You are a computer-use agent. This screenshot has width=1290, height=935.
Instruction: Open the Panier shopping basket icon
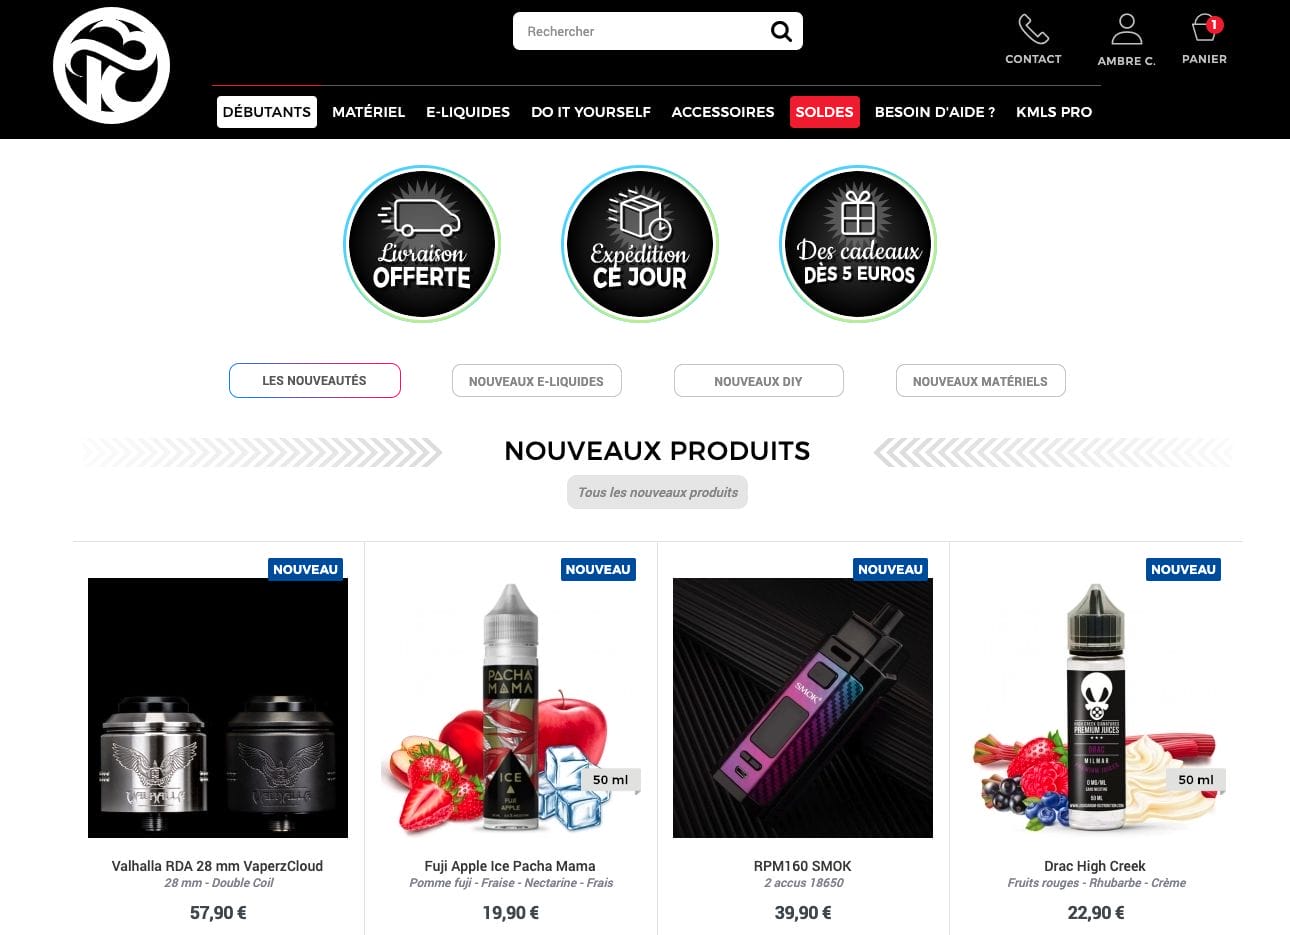(x=1205, y=28)
